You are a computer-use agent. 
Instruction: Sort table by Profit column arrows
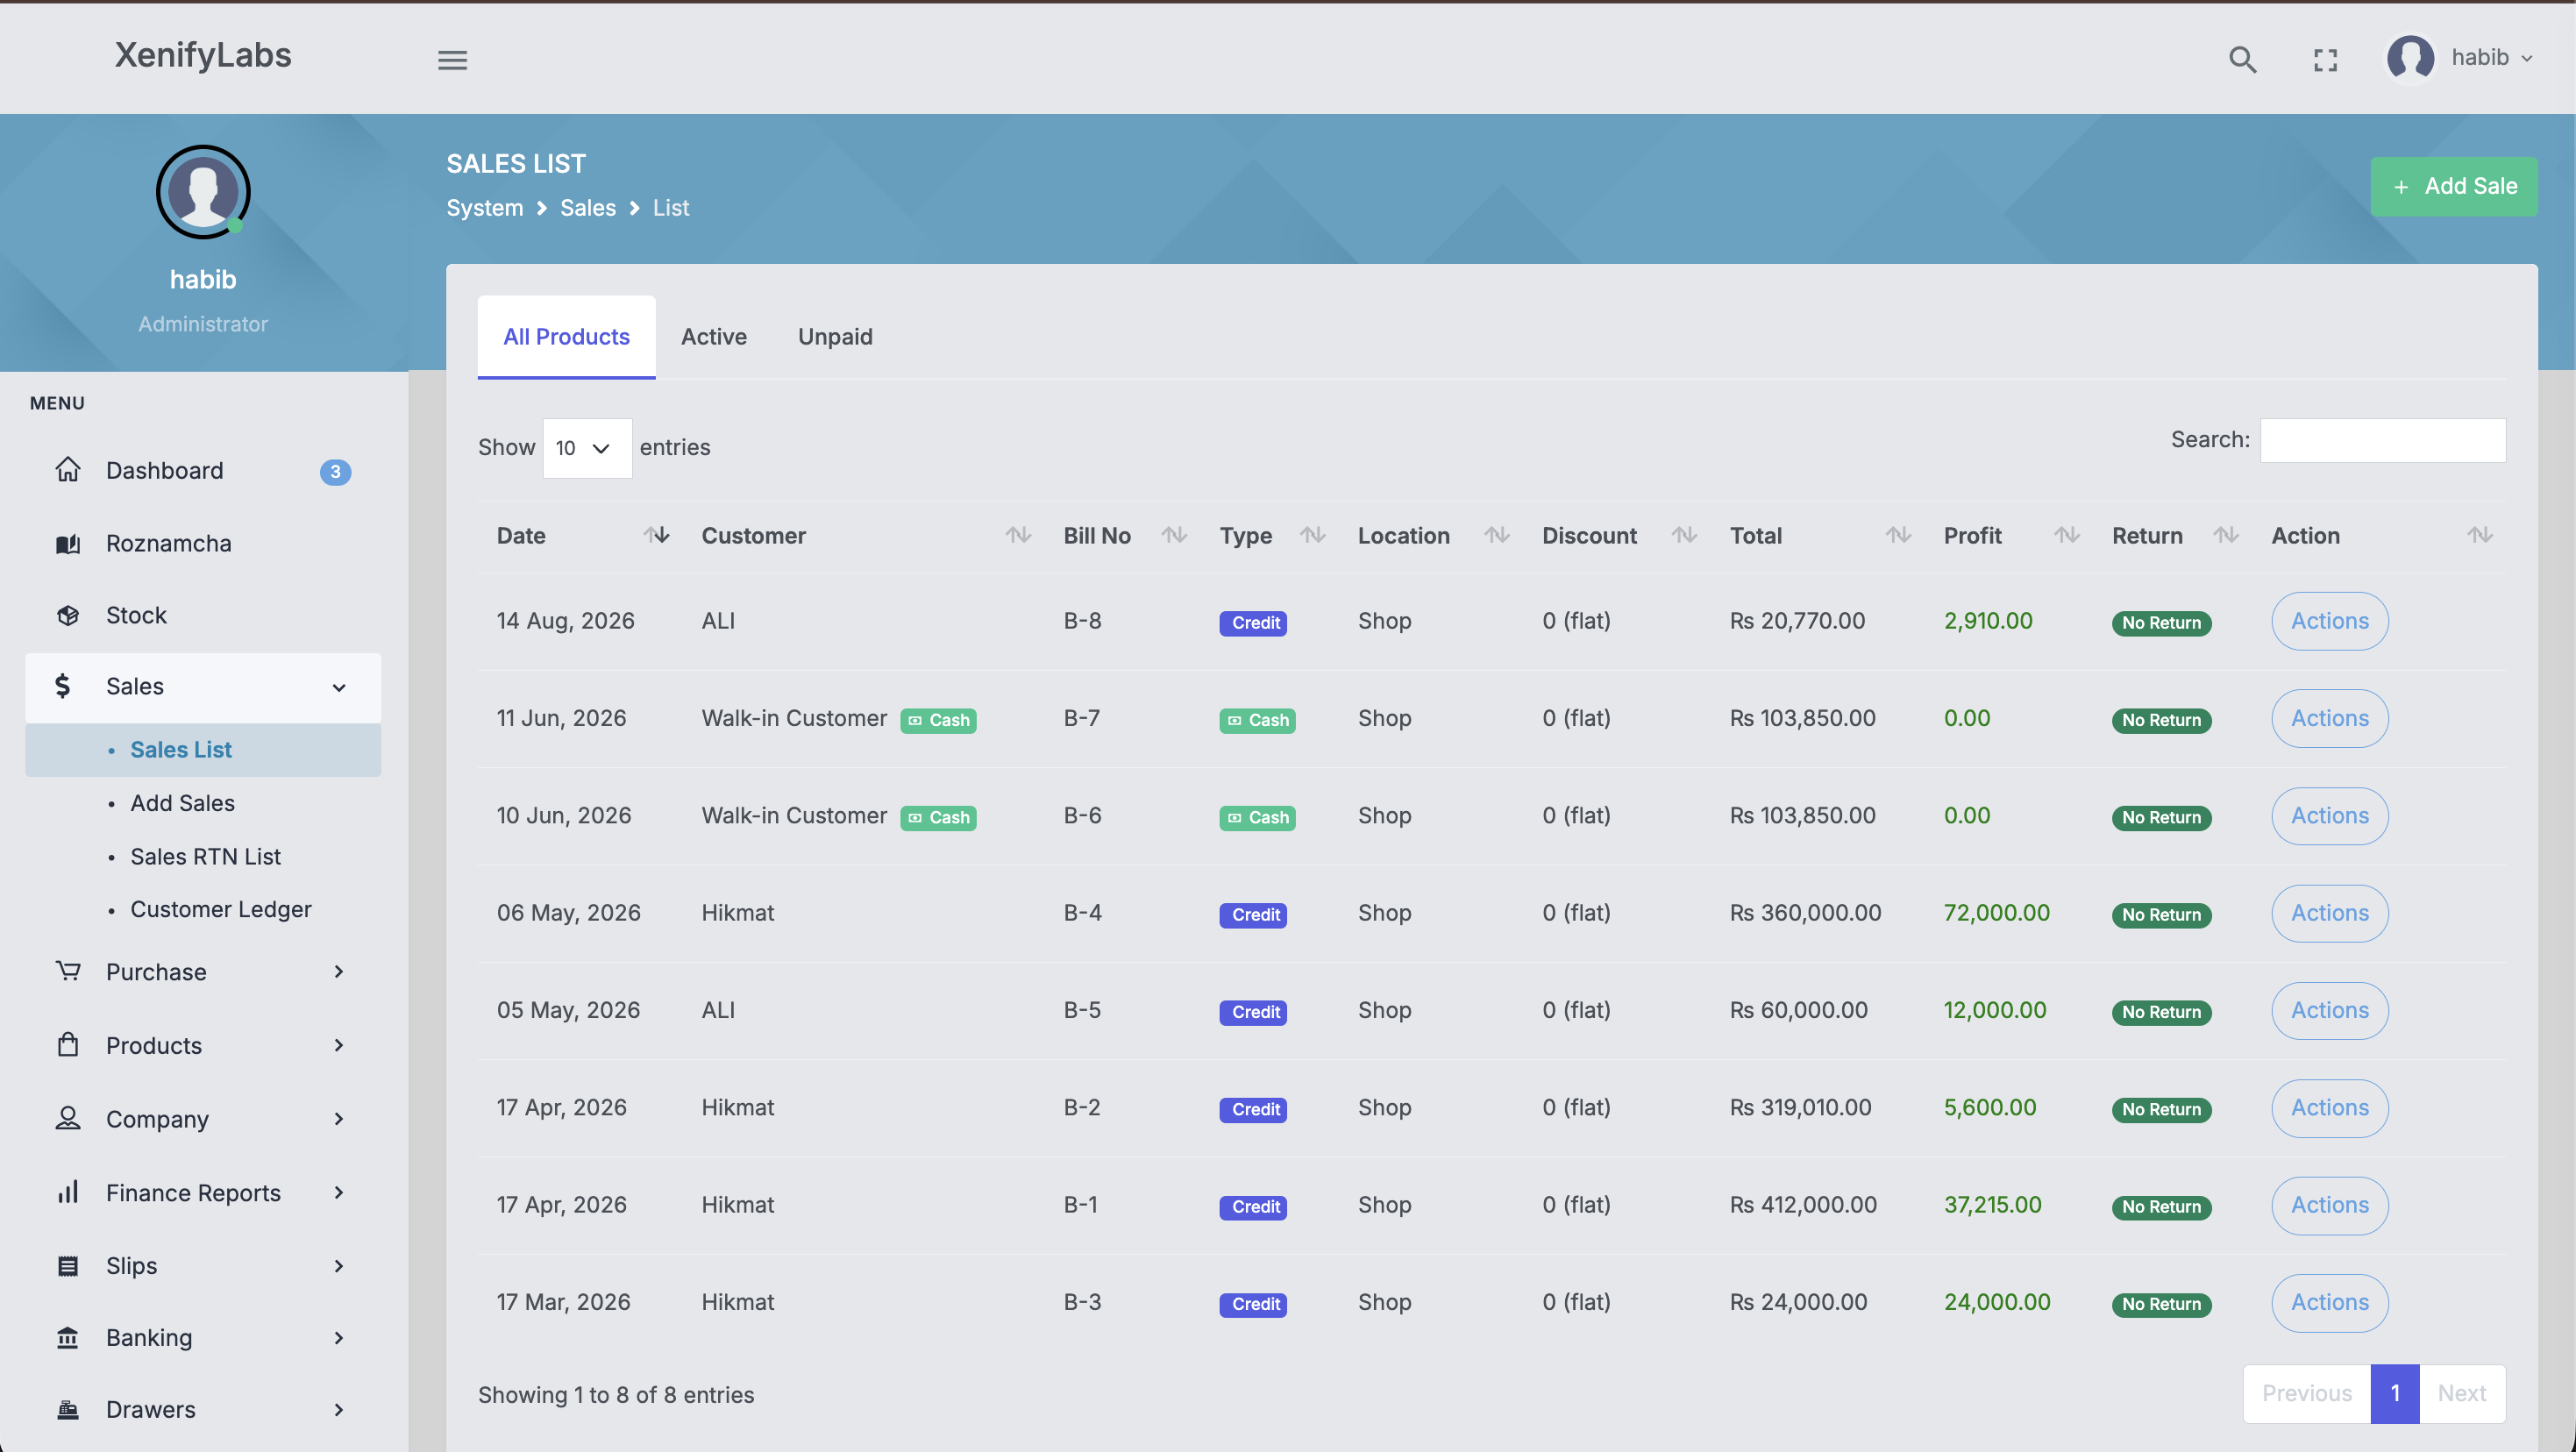[x=2066, y=535]
